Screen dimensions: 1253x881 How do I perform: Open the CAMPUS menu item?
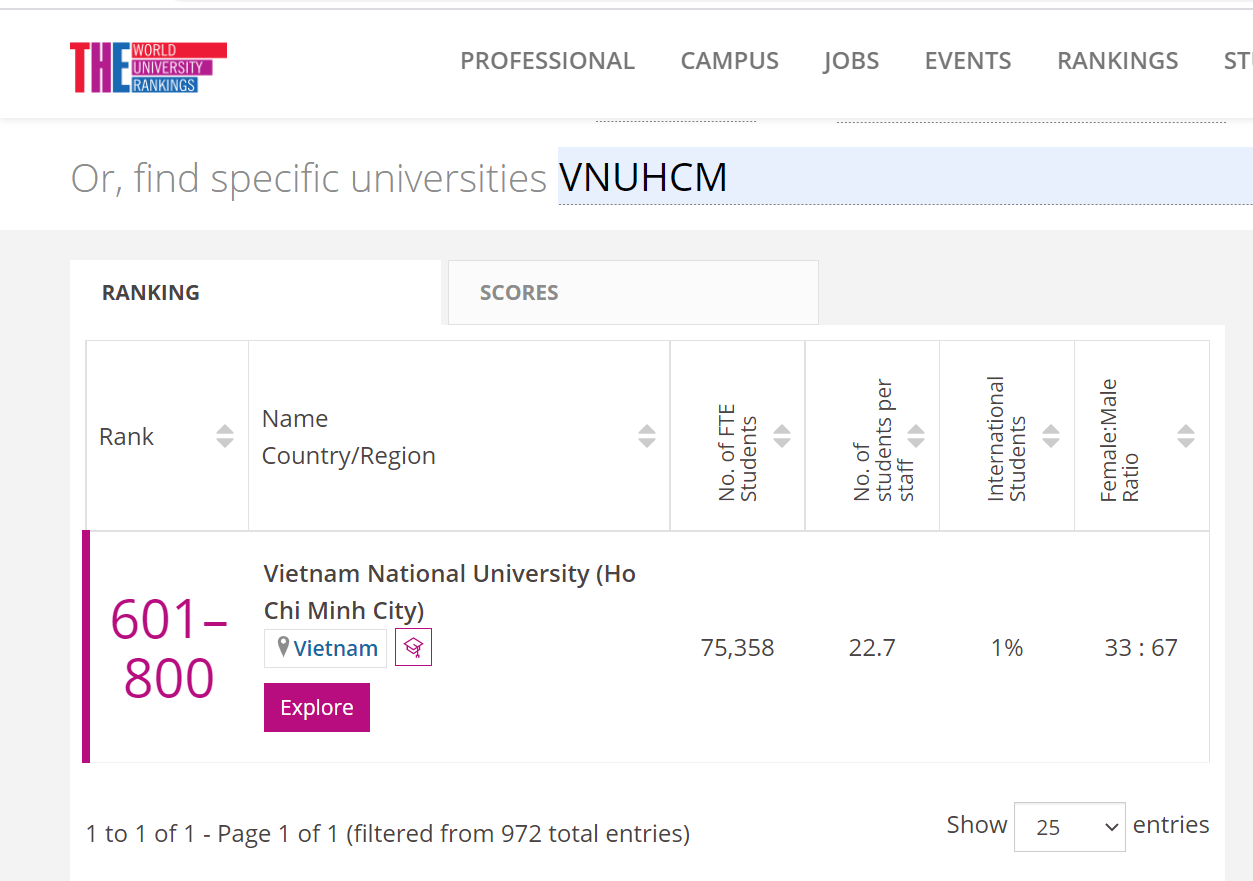coord(730,61)
